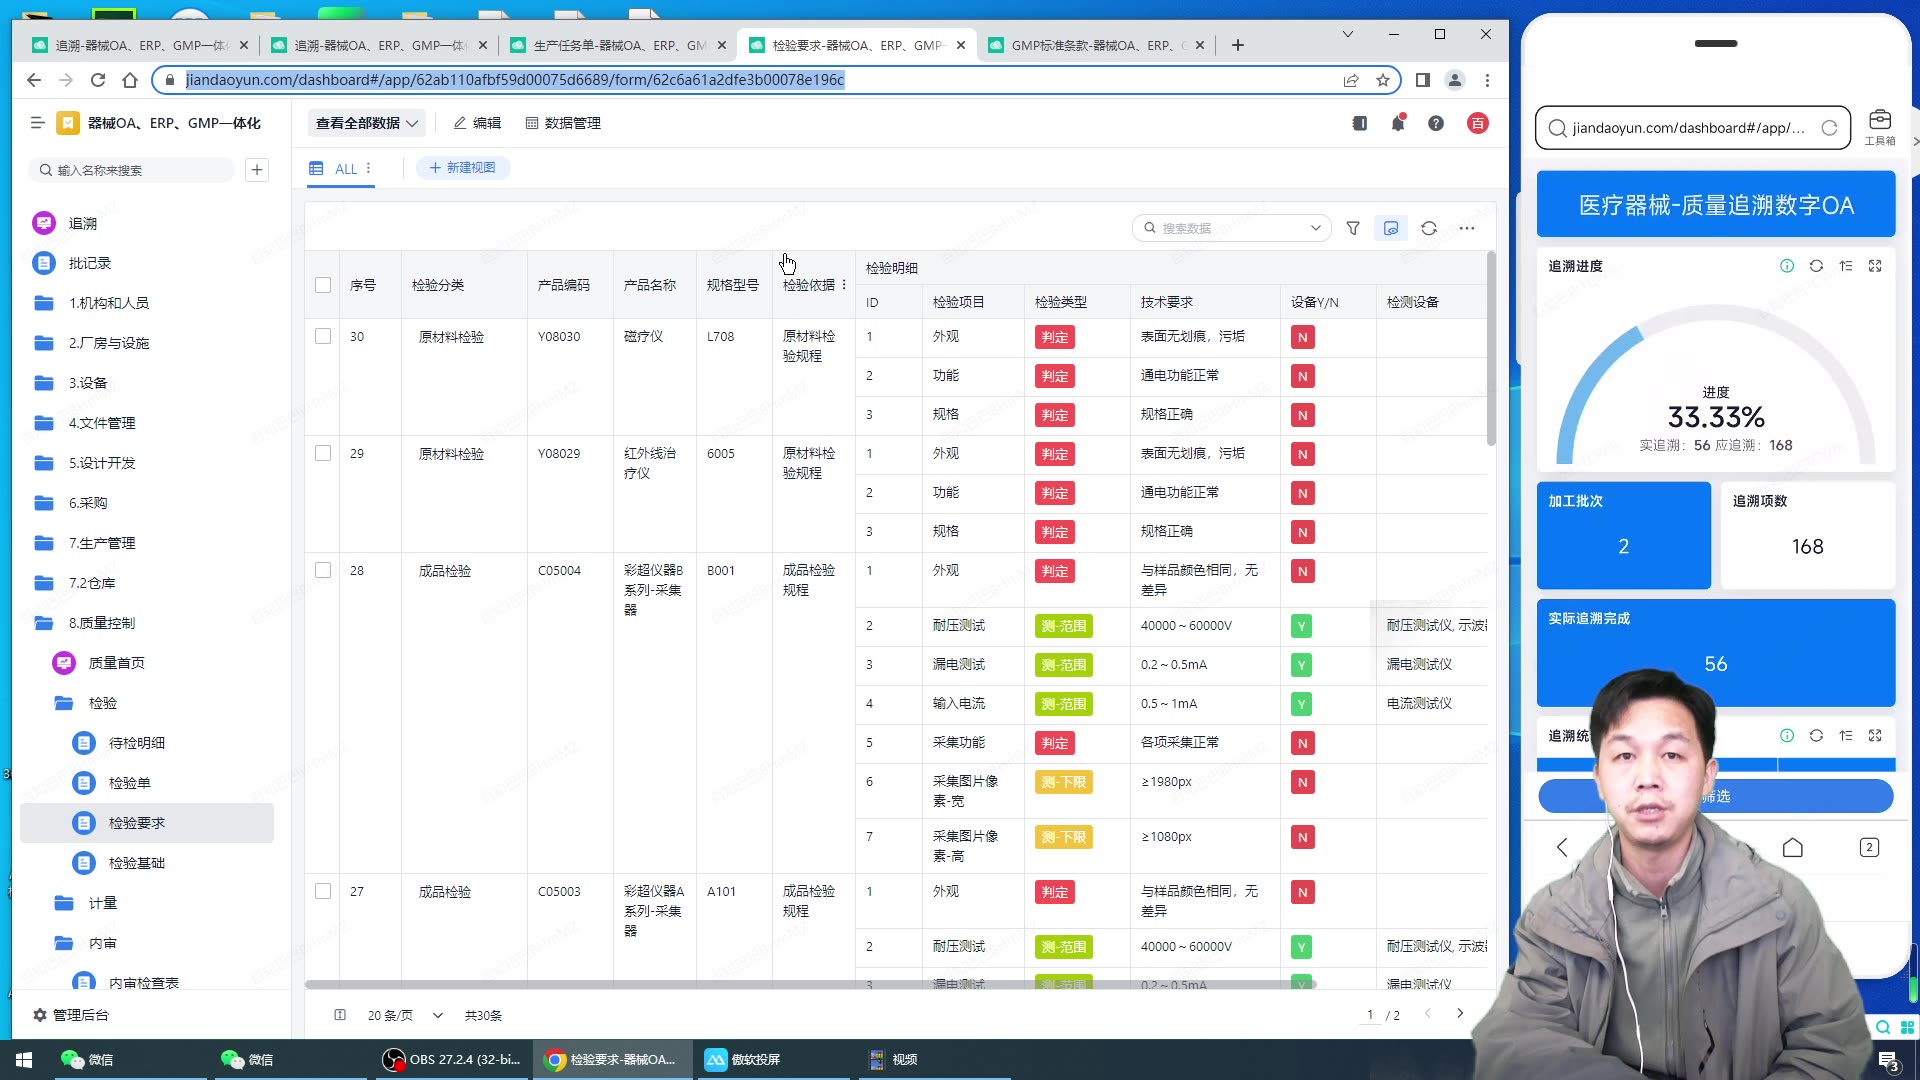Expand the 追溯进度 widget to fullscreen
The image size is (1920, 1080).
(x=1875, y=266)
